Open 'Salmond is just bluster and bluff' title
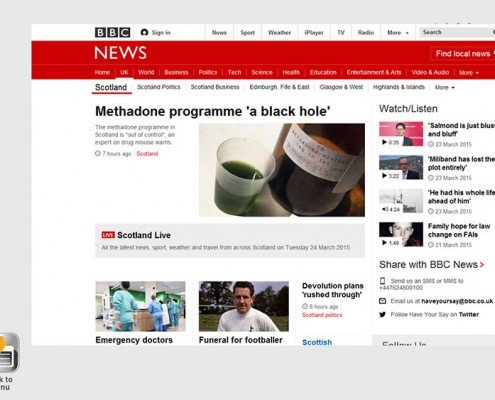495x400 pixels. pos(461,130)
